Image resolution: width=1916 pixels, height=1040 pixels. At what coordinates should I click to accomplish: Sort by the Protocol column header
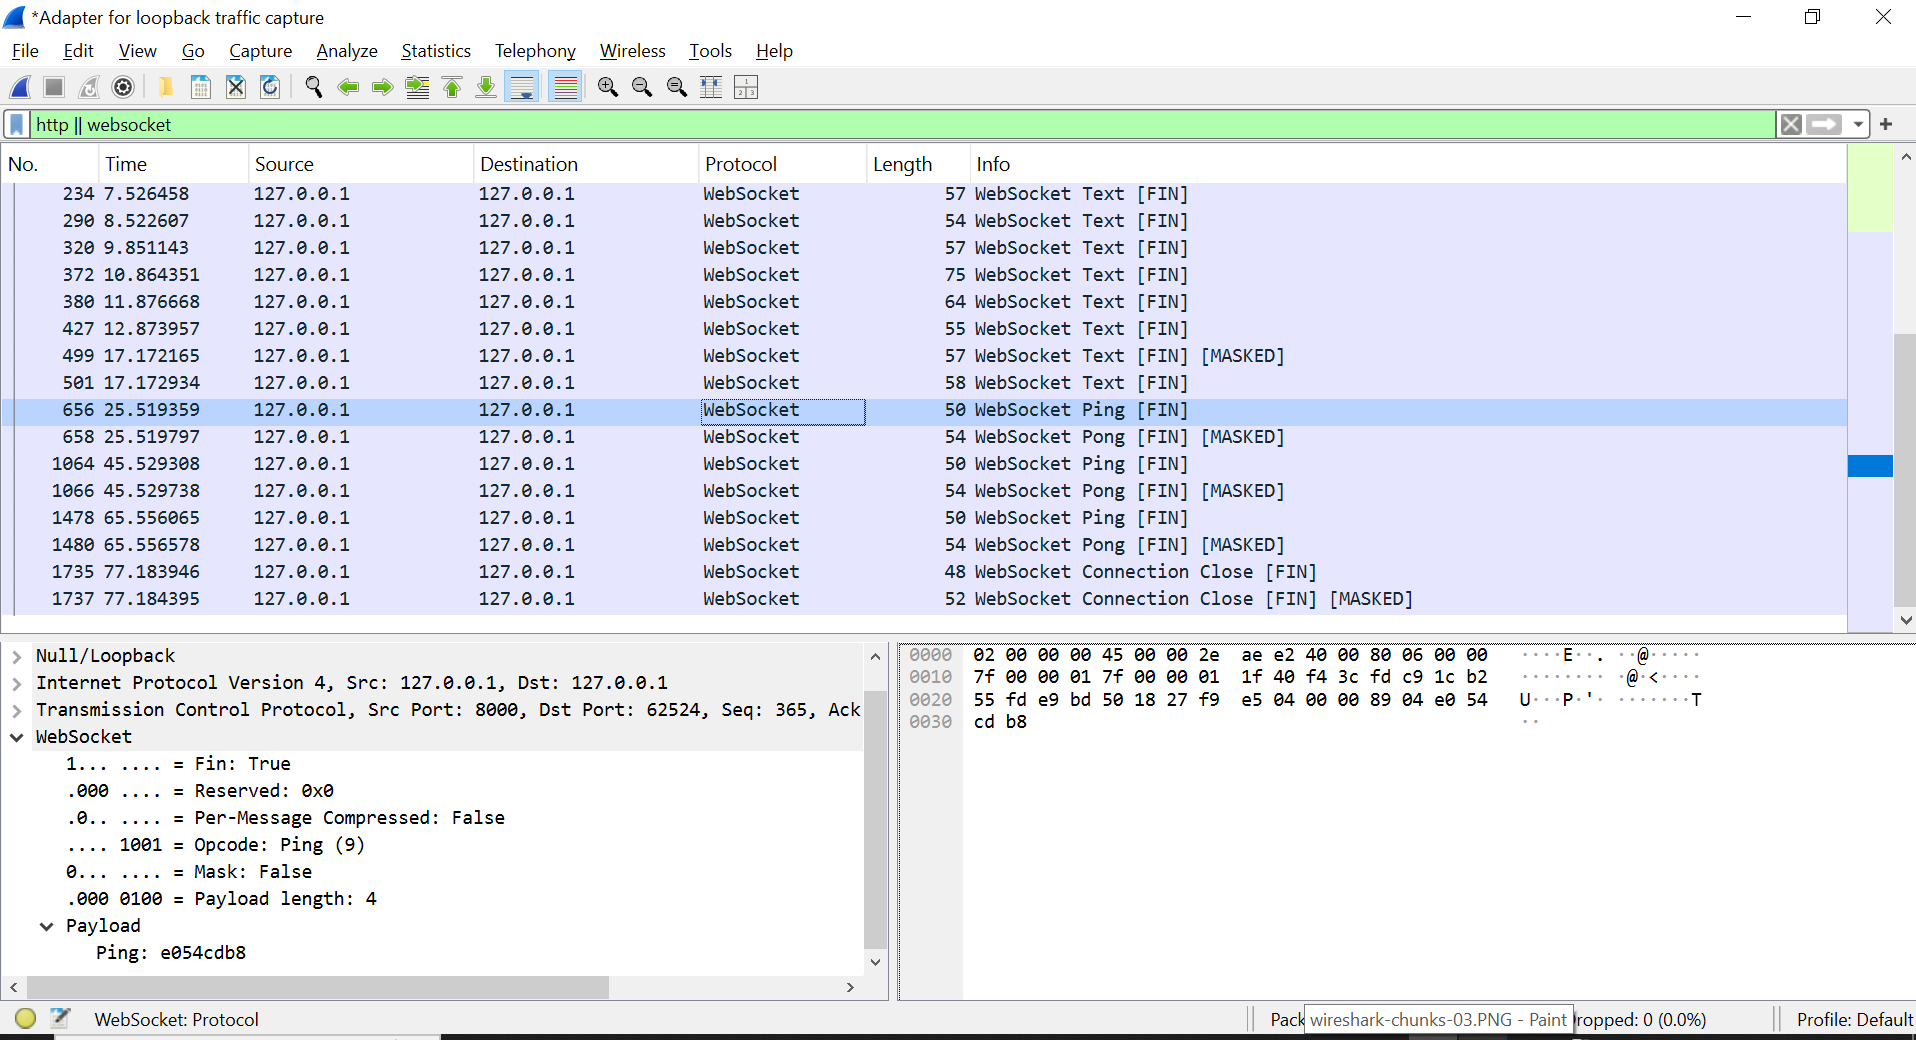click(x=782, y=164)
